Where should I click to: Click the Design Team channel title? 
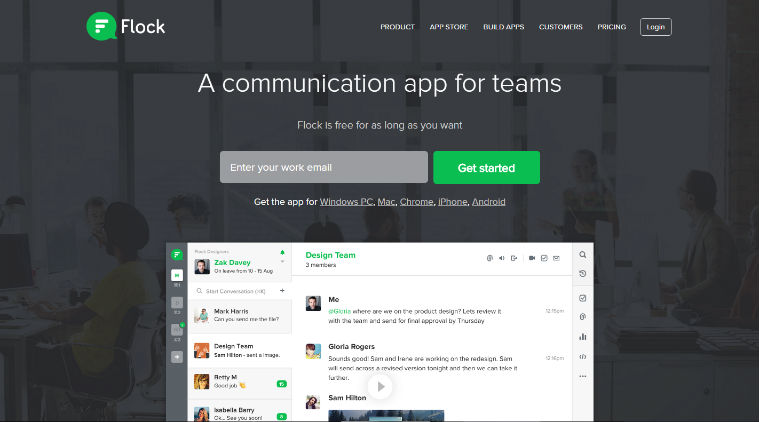[330, 255]
